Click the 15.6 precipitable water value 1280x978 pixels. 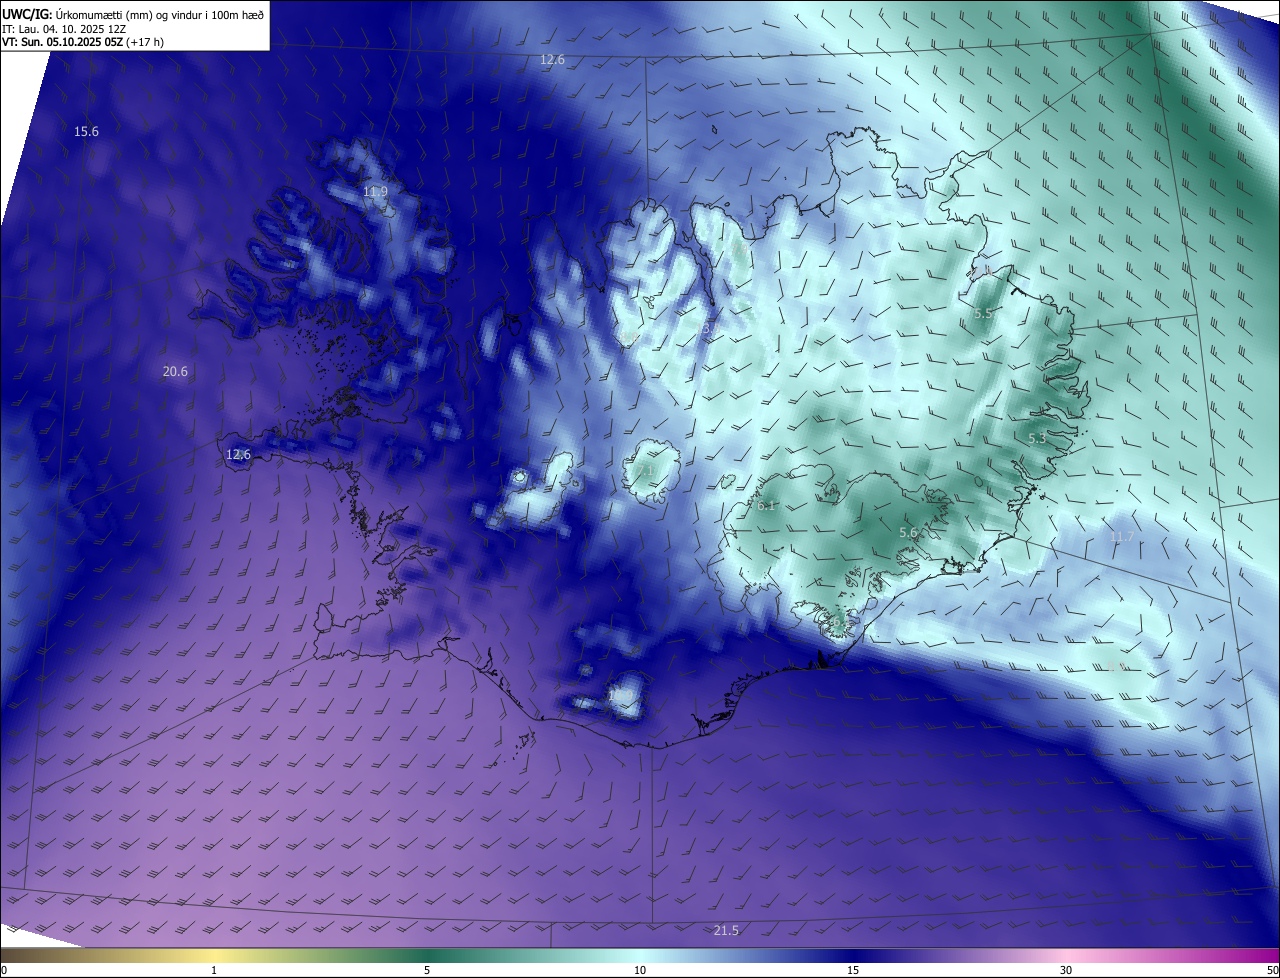(87, 131)
